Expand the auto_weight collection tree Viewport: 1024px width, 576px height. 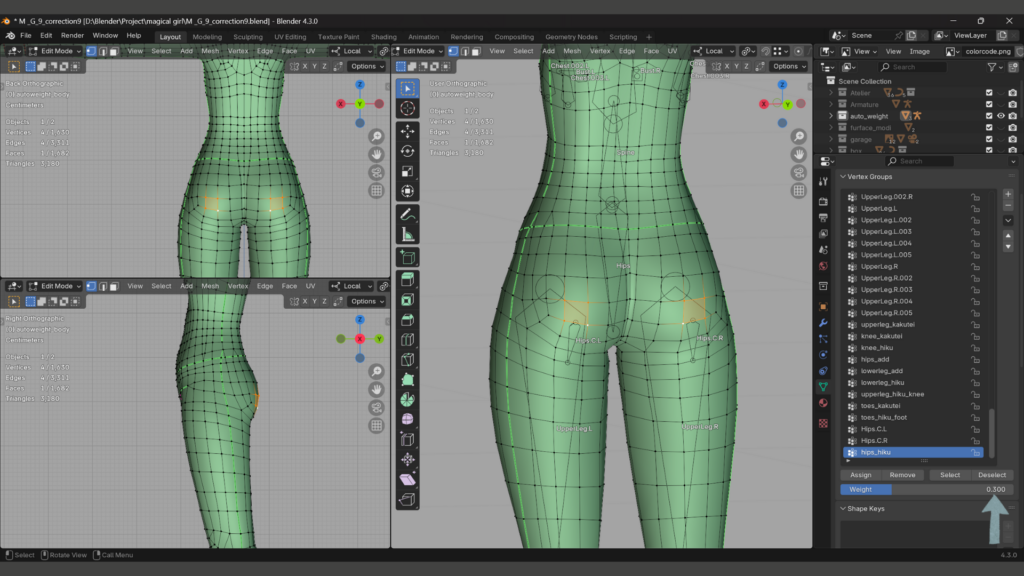point(830,116)
